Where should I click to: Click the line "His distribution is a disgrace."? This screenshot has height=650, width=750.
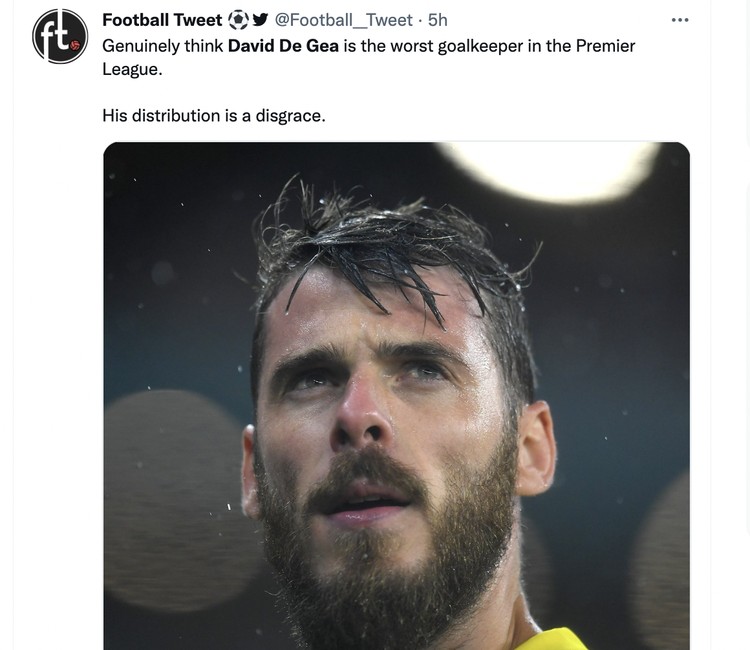(x=214, y=116)
